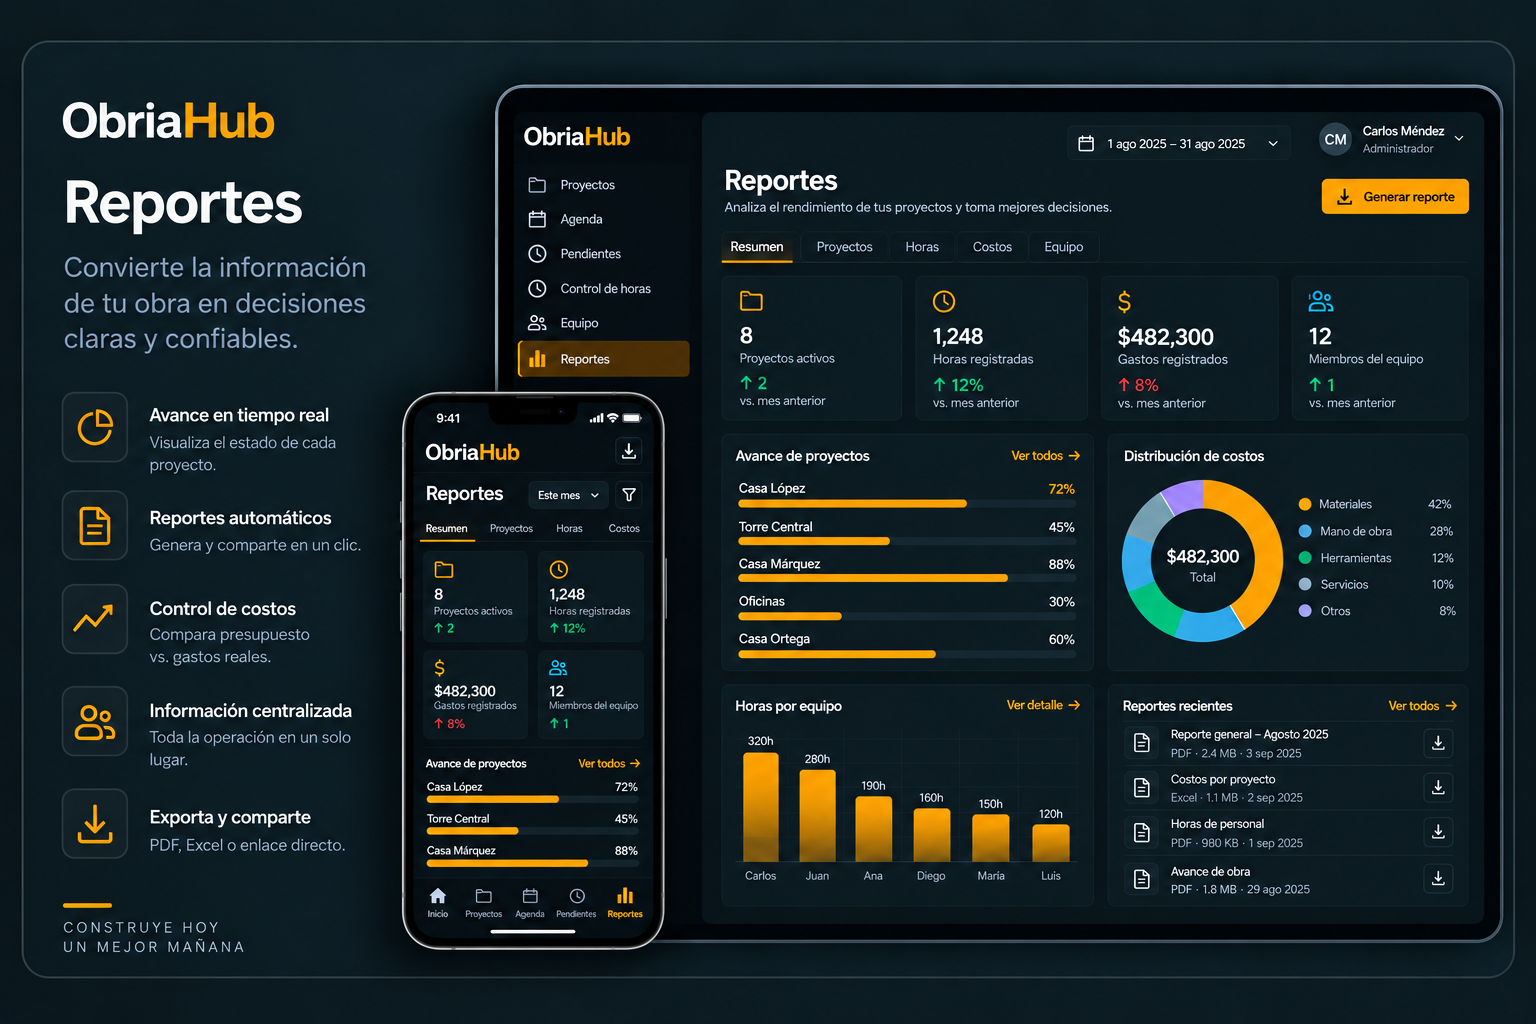Click the Herramientas 12% legend row
Viewport: 1536px width, 1024px height.
tap(1376, 558)
